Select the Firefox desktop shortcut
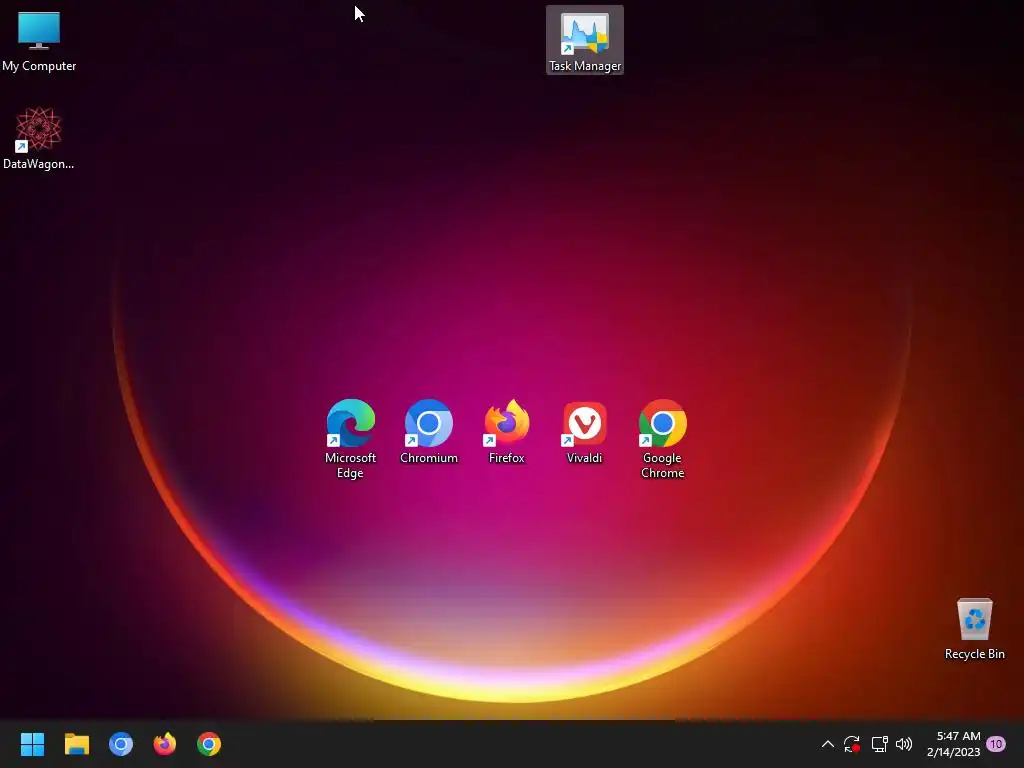Screen dimensions: 1024x768 506,432
